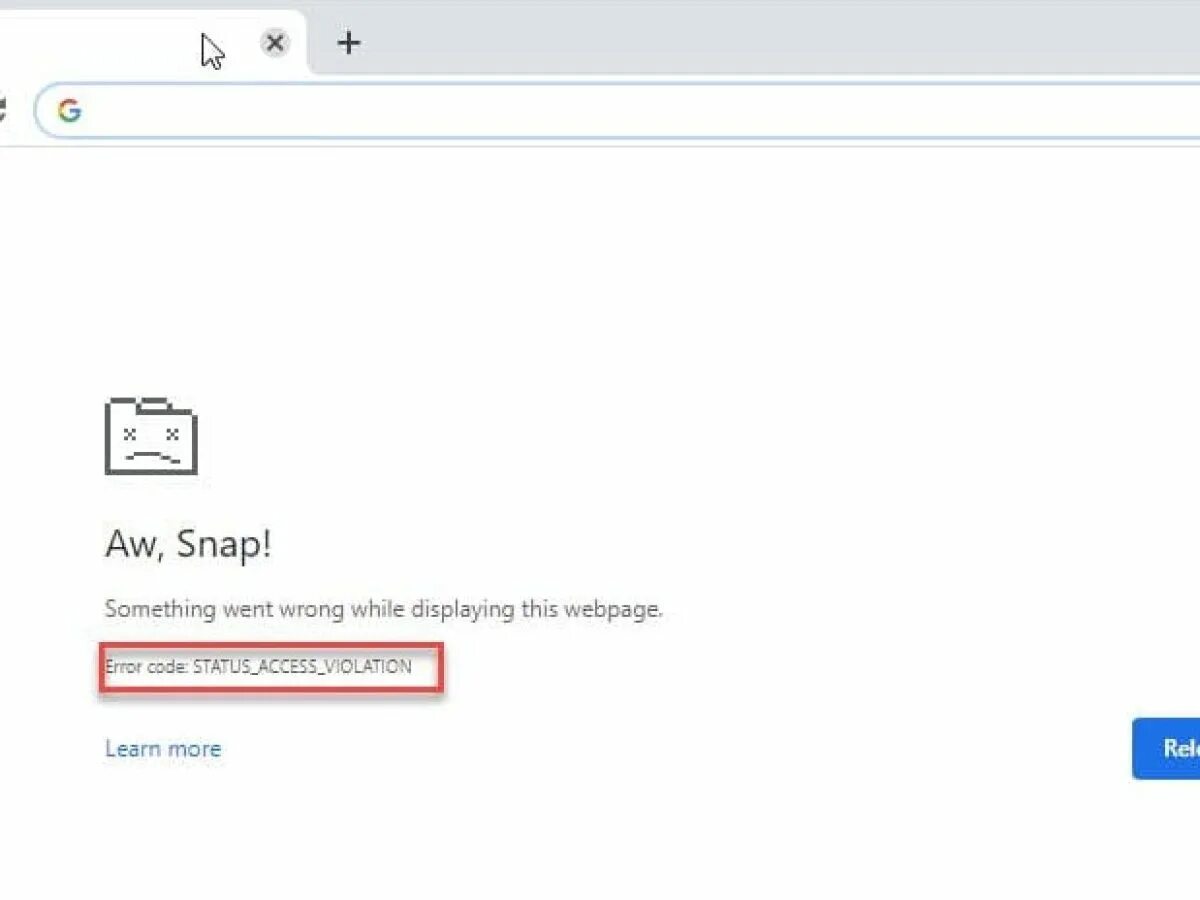
Task: Open a new tab with the plus button
Action: click(x=348, y=43)
